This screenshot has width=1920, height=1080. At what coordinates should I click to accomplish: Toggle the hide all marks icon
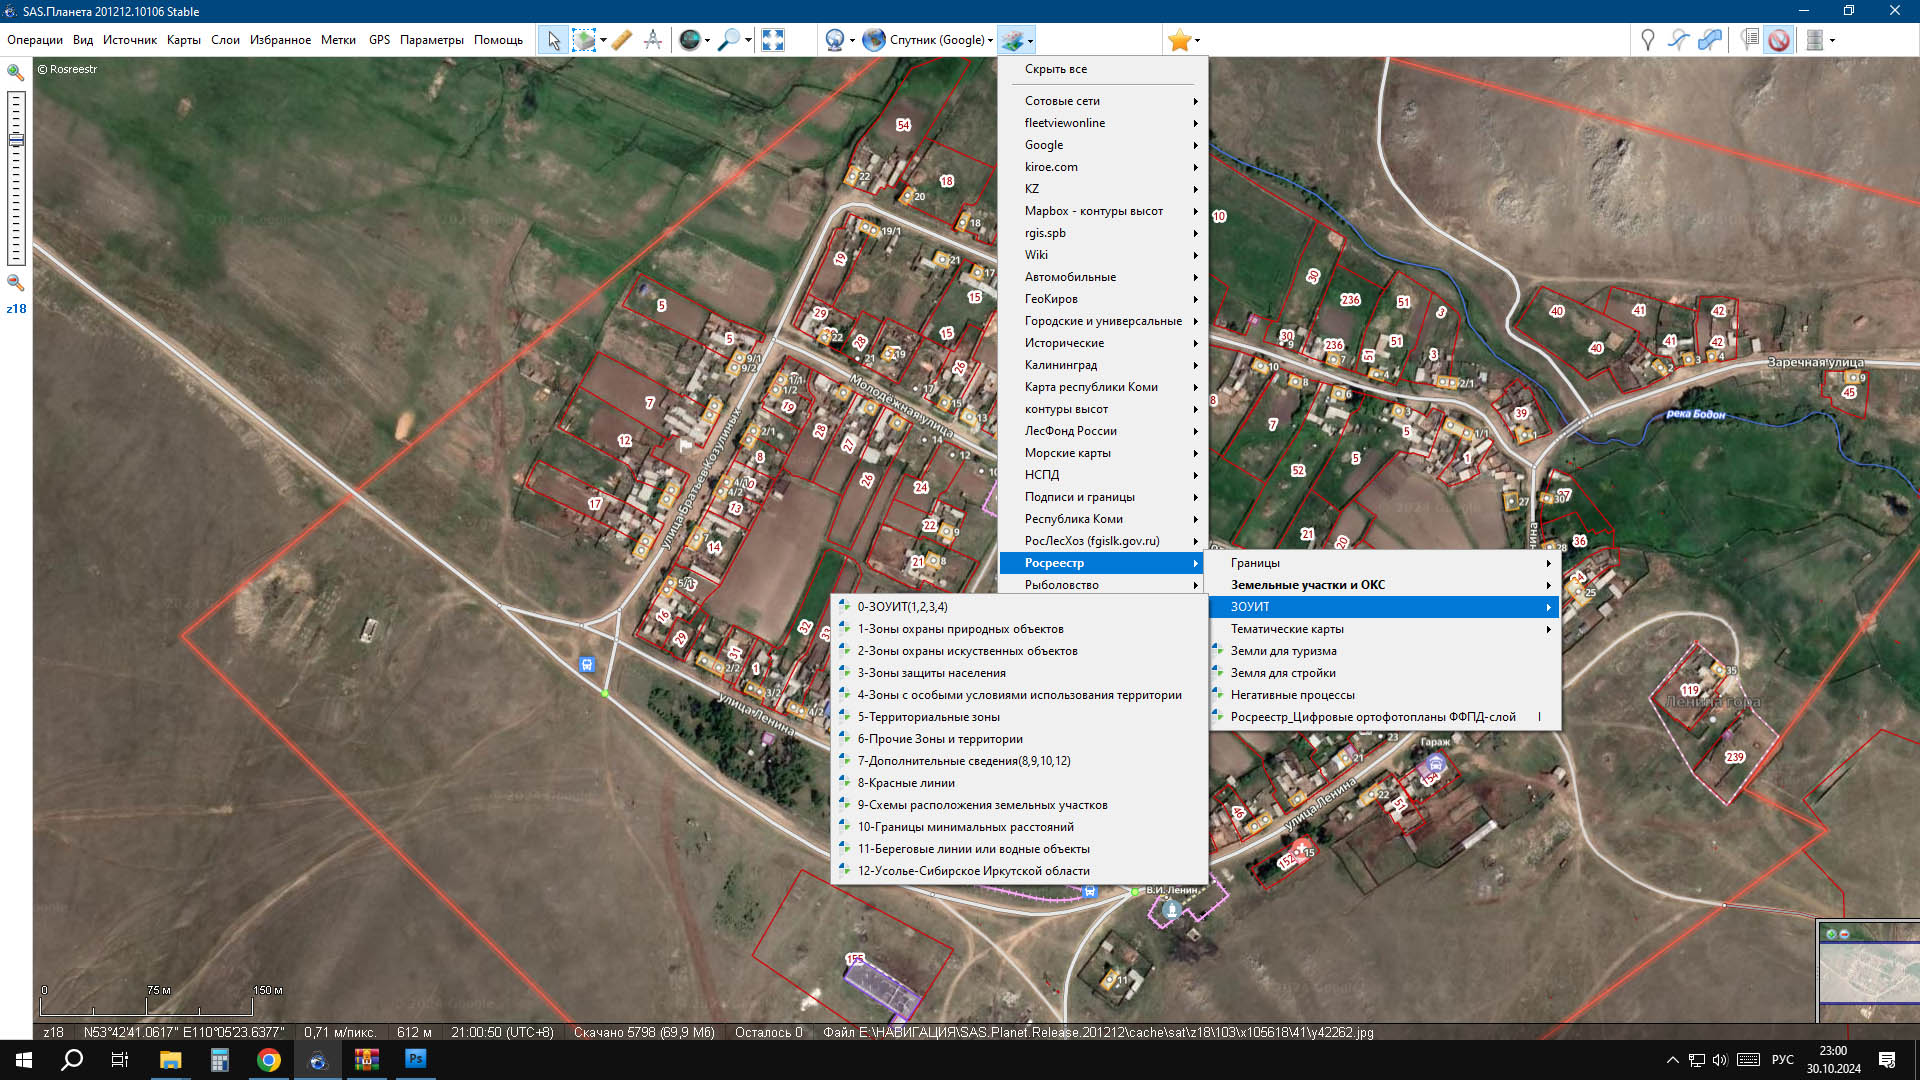coord(1779,40)
